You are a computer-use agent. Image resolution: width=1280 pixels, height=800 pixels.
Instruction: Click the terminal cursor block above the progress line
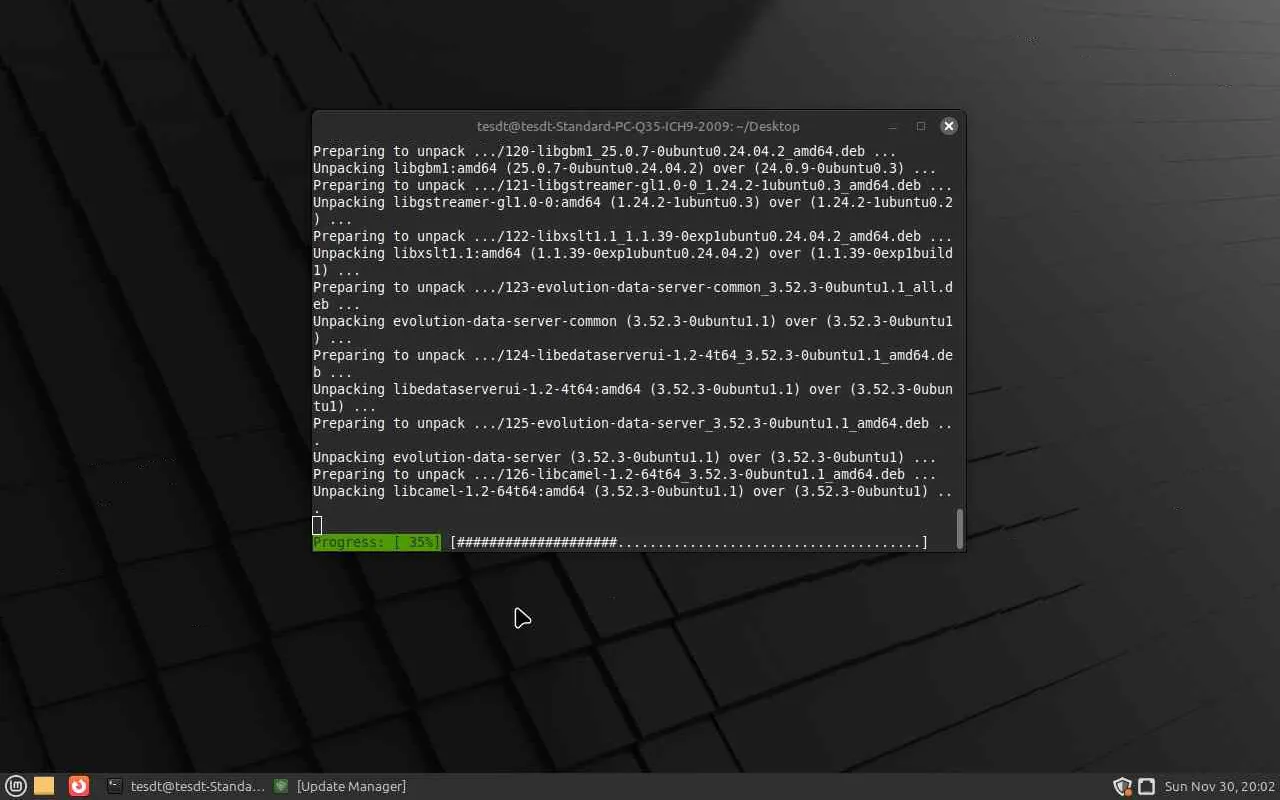317,525
